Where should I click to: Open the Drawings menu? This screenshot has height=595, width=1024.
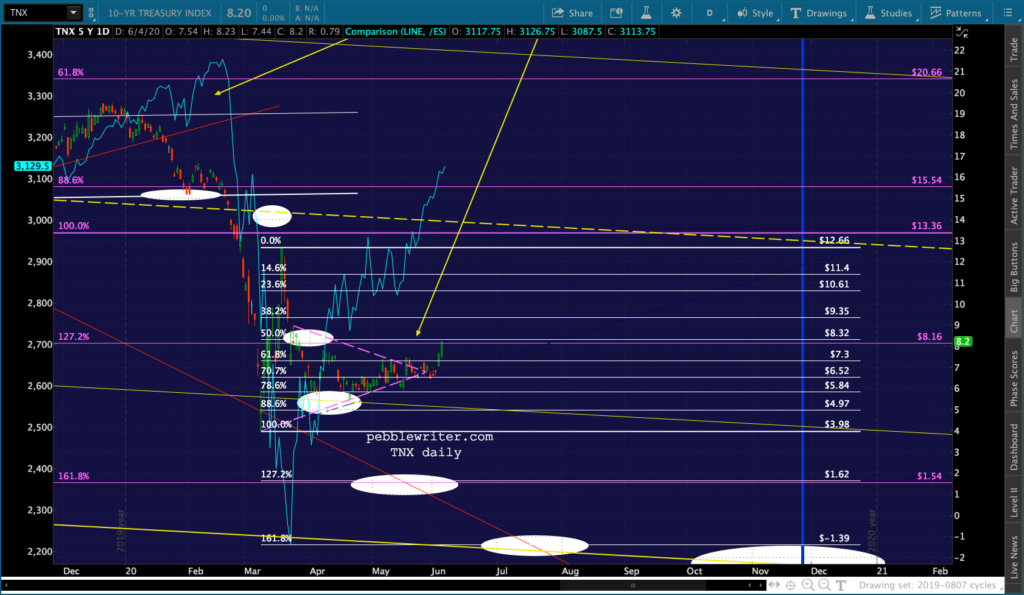click(x=819, y=13)
